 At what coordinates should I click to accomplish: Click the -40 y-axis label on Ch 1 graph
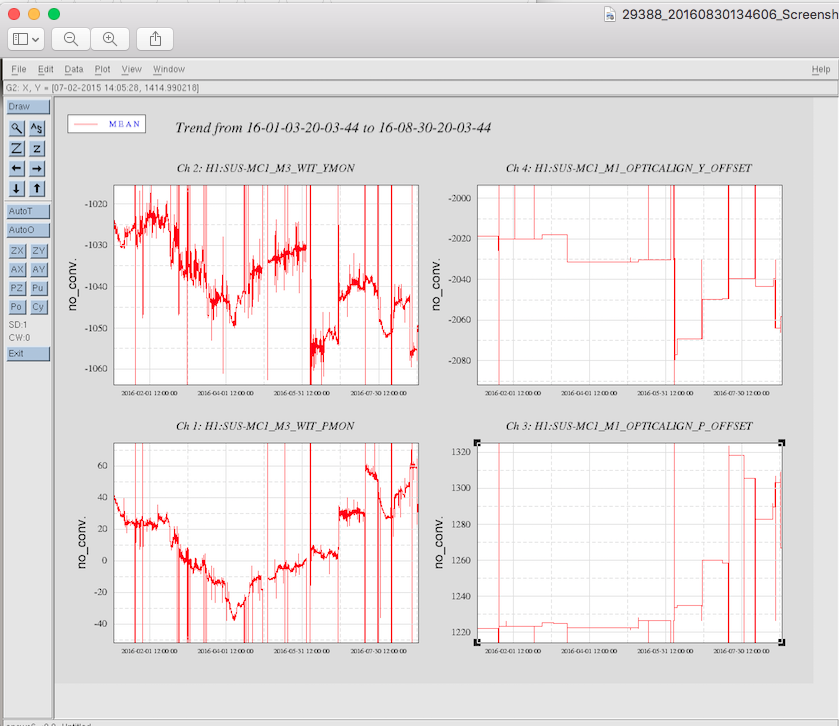101,623
